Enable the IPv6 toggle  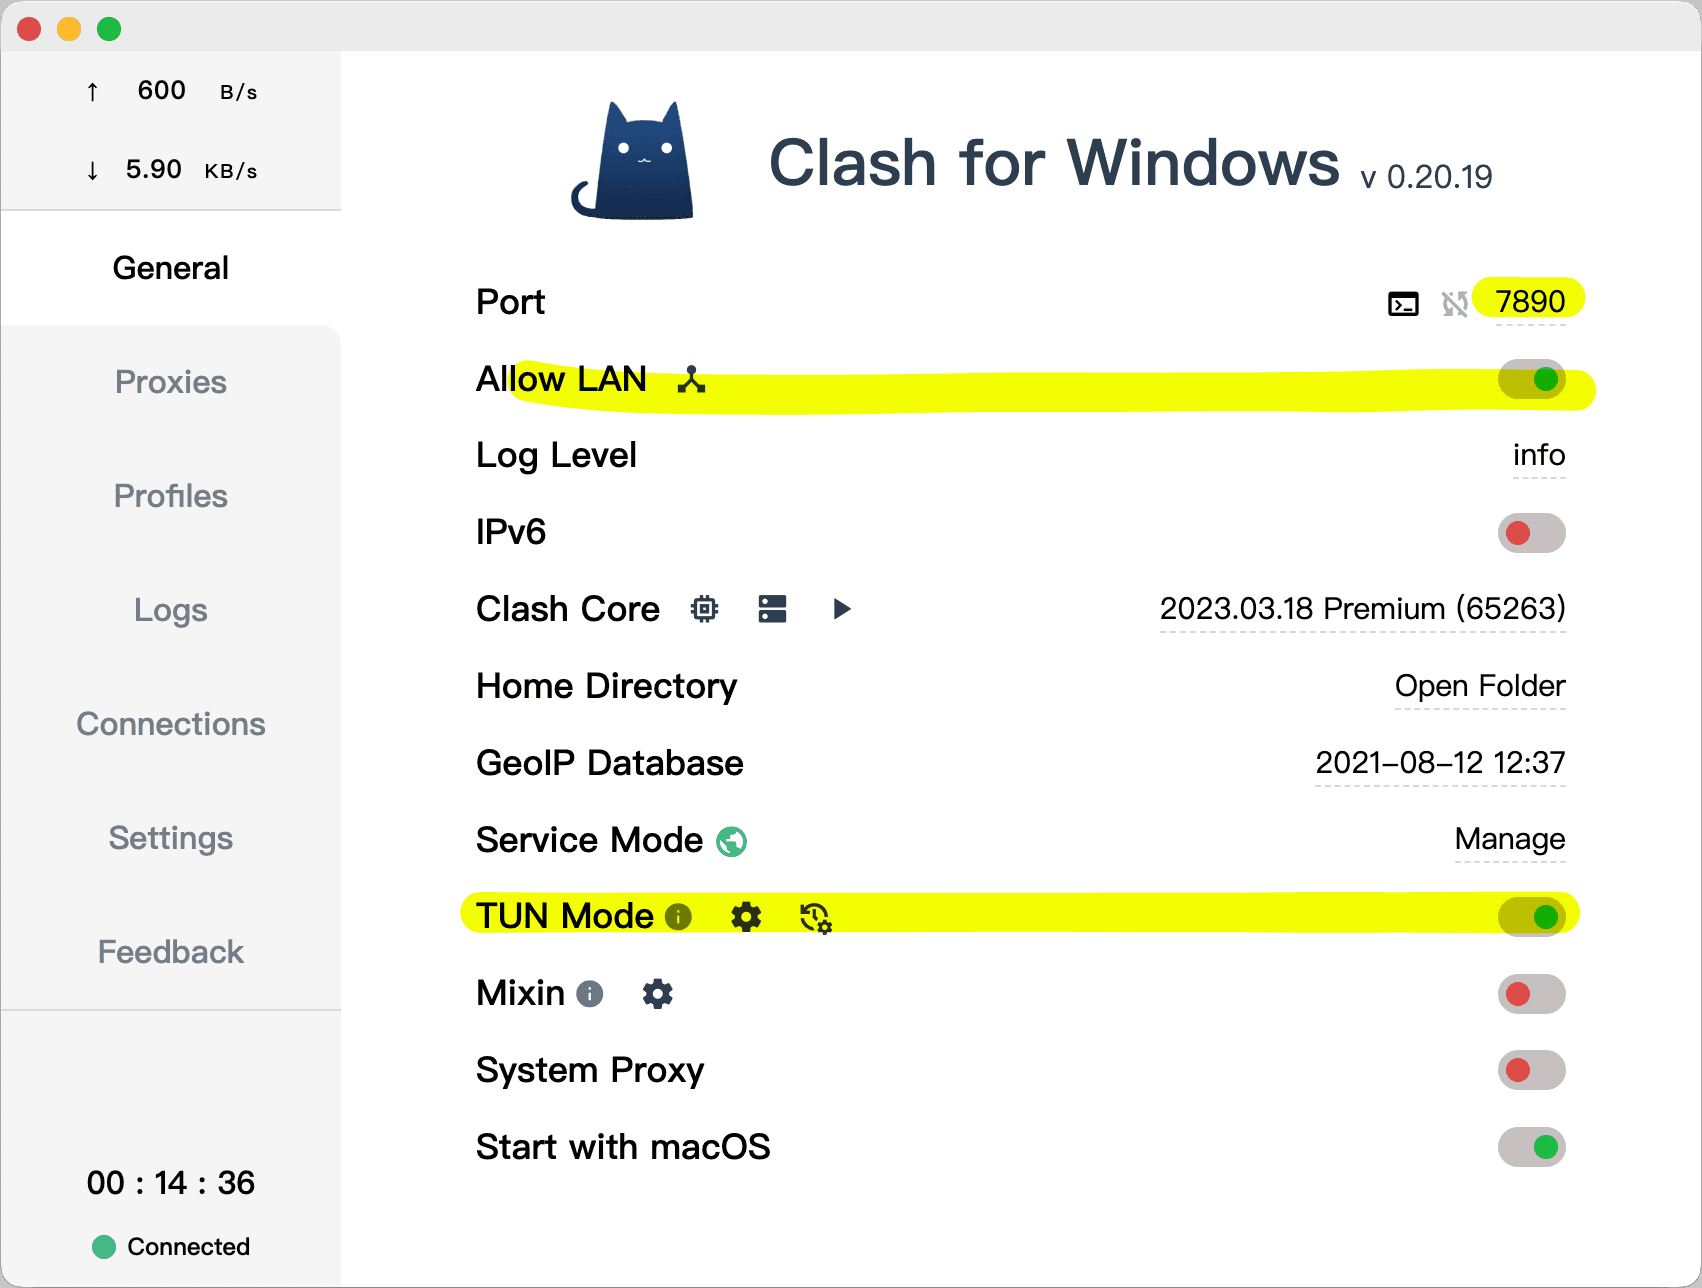tap(1531, 533)
